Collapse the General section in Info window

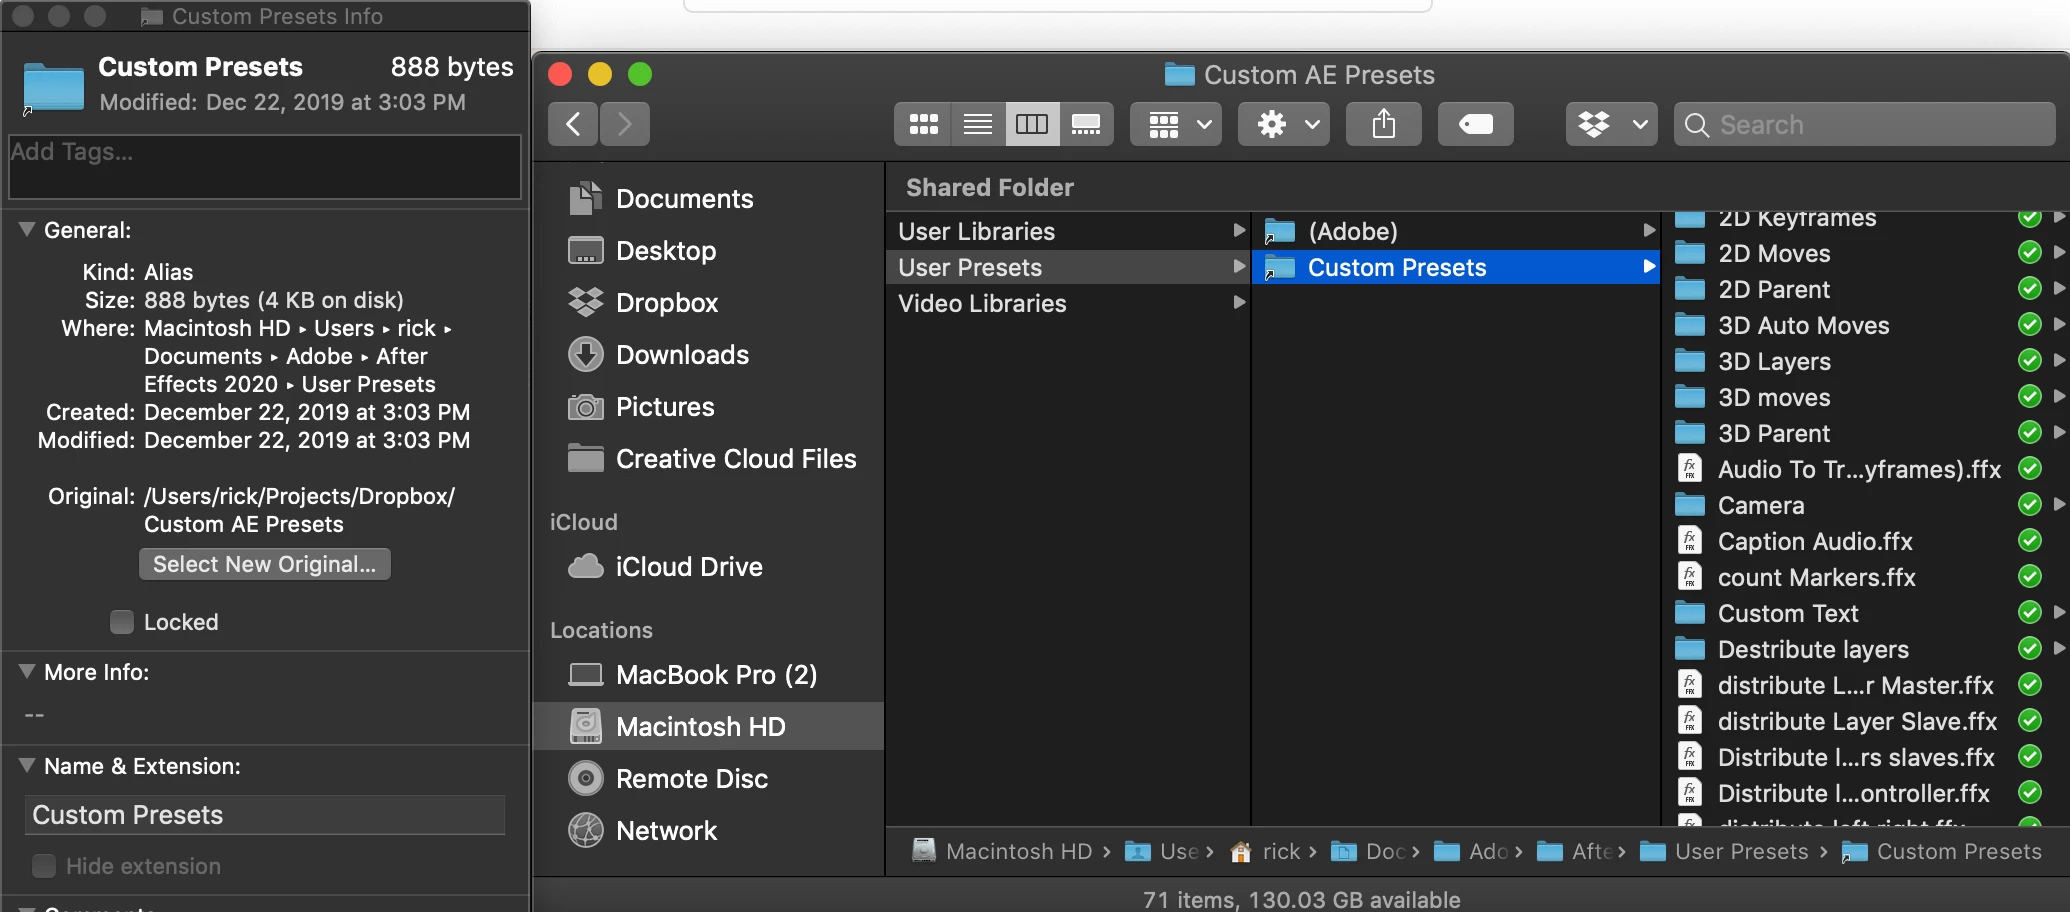[27, 229]
